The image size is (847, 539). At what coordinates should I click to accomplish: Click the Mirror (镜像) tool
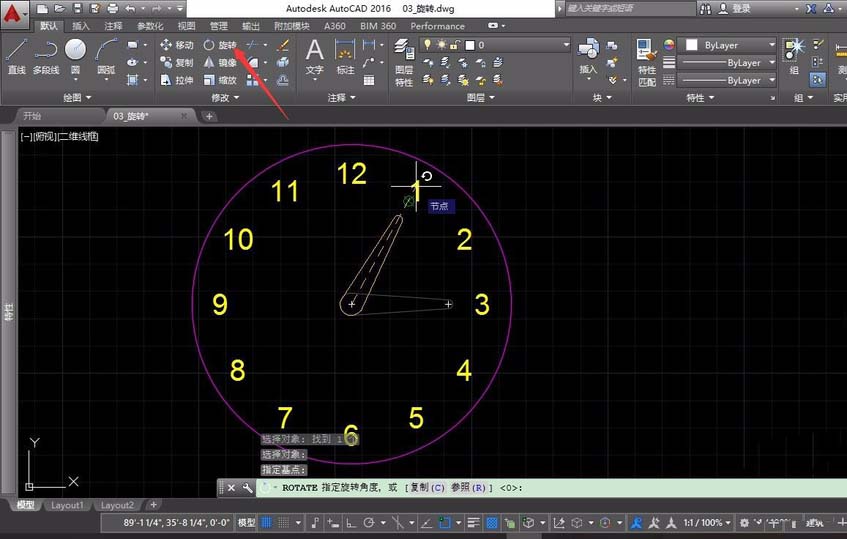pyautogui.click(x=220, y=63)
